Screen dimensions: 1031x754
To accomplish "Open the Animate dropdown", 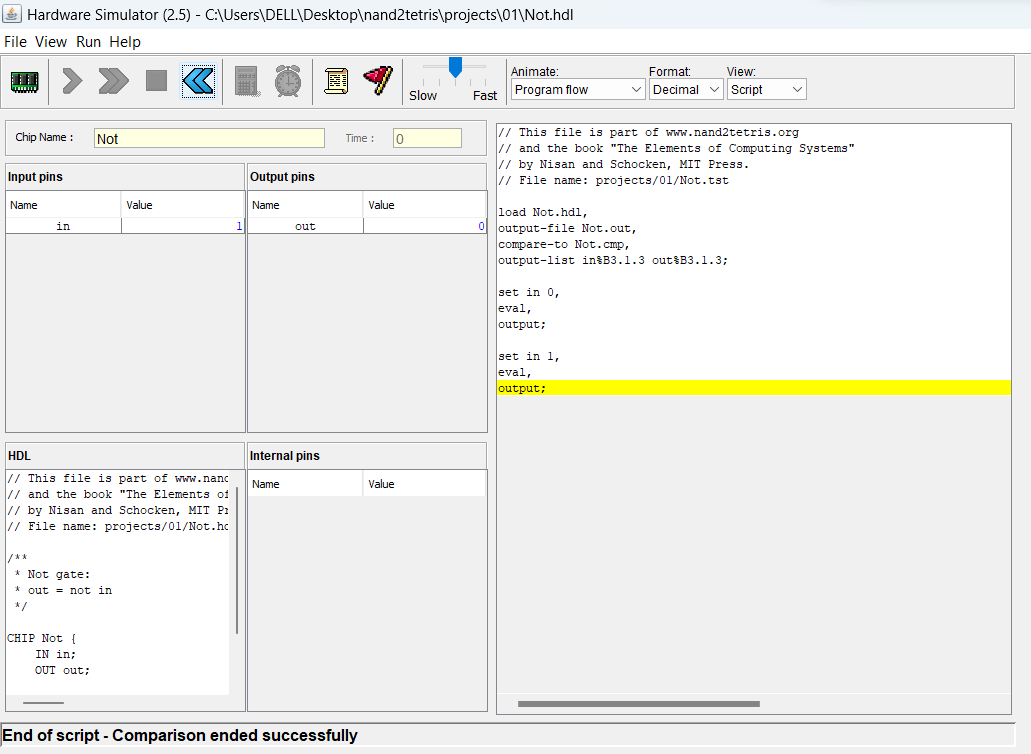I will 577,89.
